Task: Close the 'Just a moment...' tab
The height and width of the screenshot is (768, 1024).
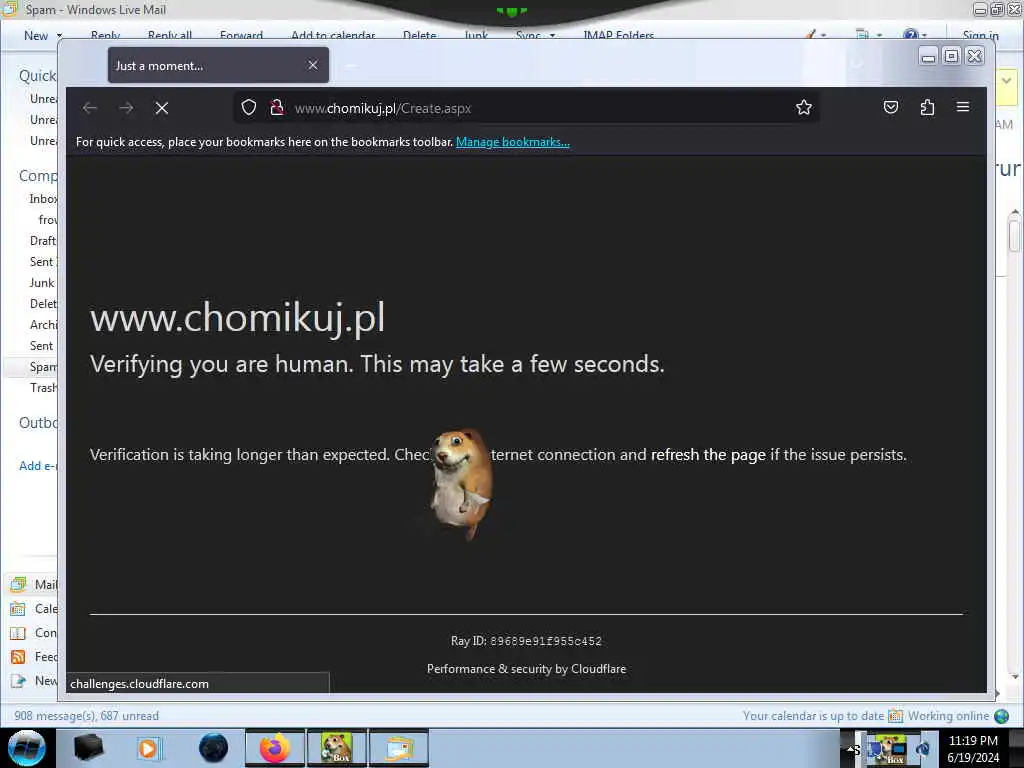Action: (x=313, y=65)
